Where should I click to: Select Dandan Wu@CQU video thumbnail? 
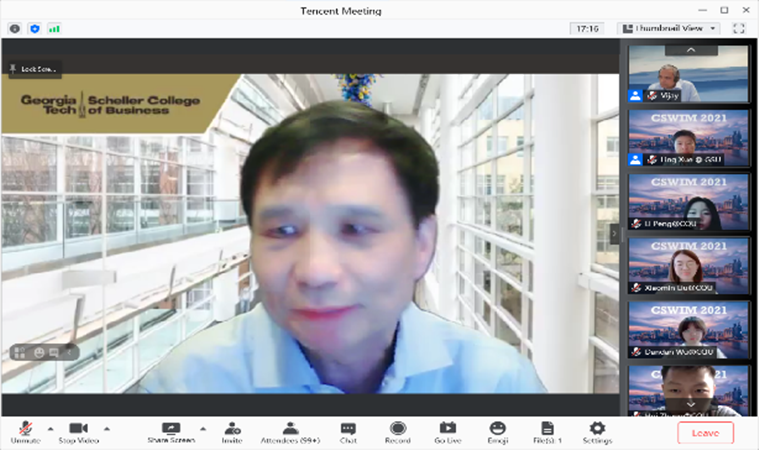tap(688, 330)
